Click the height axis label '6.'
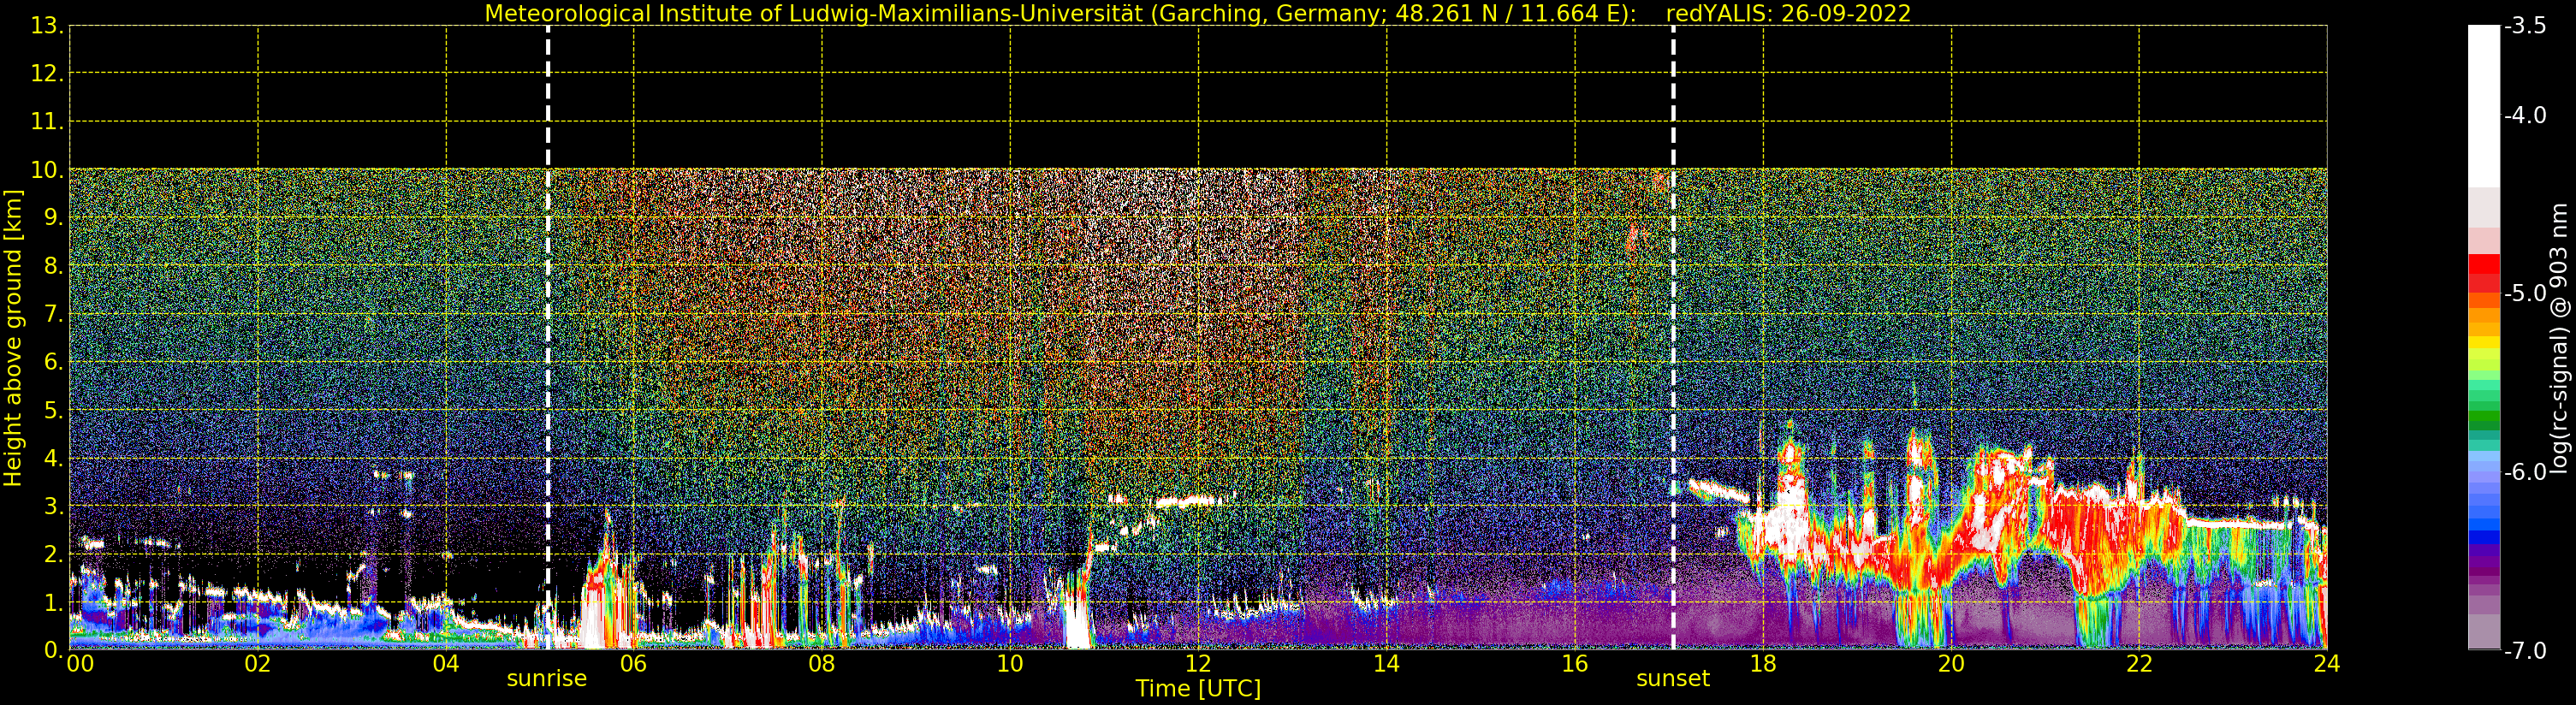The width and height of the screenshot is (2576, 705). pos(53,362)
